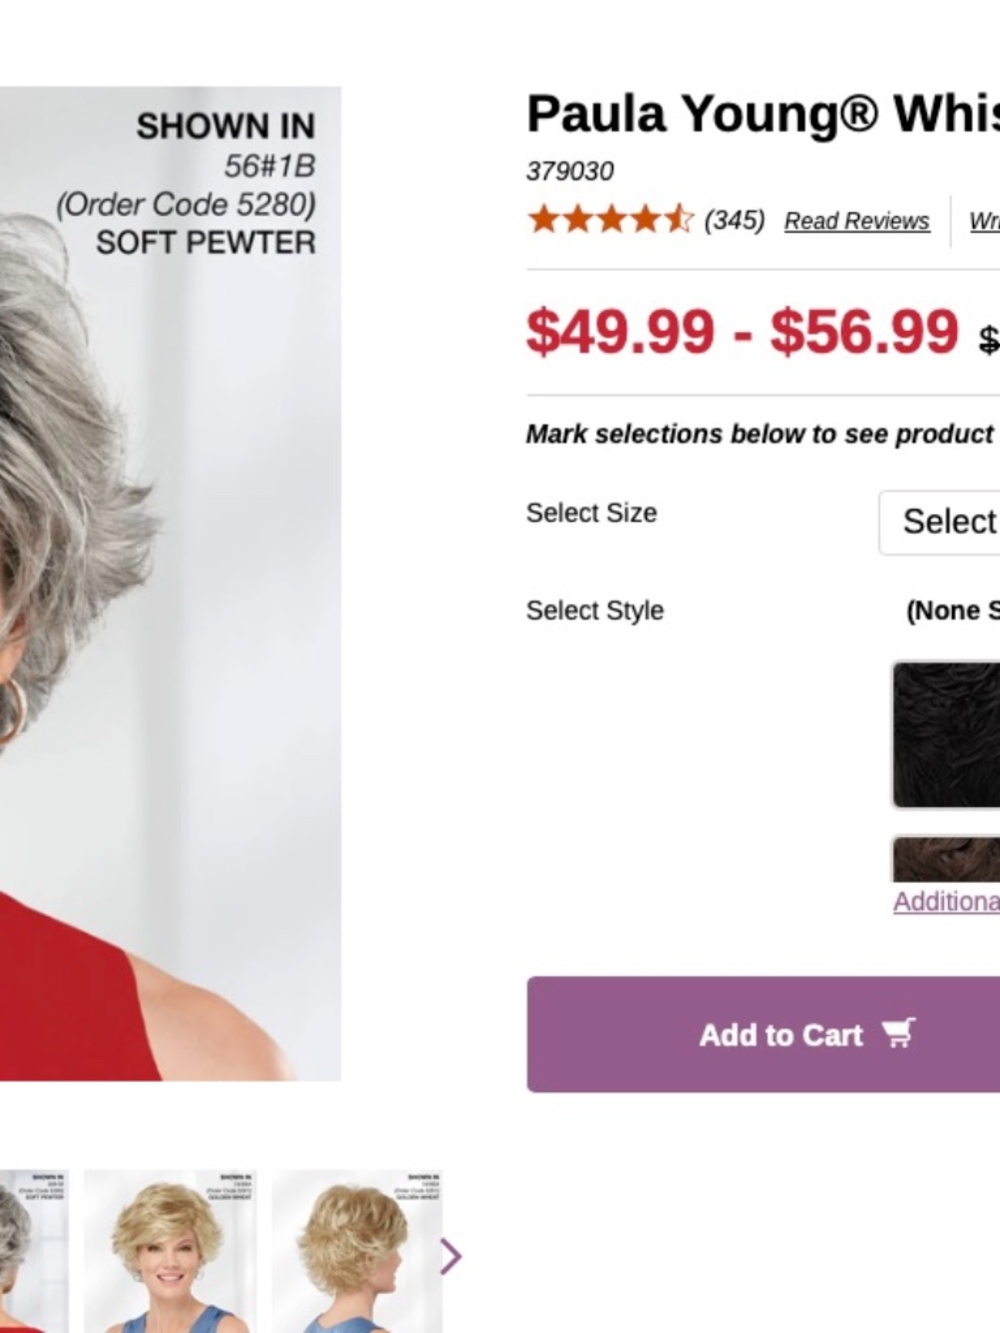Click the (345) review count
This screenshot has height=1333, width=1000.
click(x=735, y=220)
